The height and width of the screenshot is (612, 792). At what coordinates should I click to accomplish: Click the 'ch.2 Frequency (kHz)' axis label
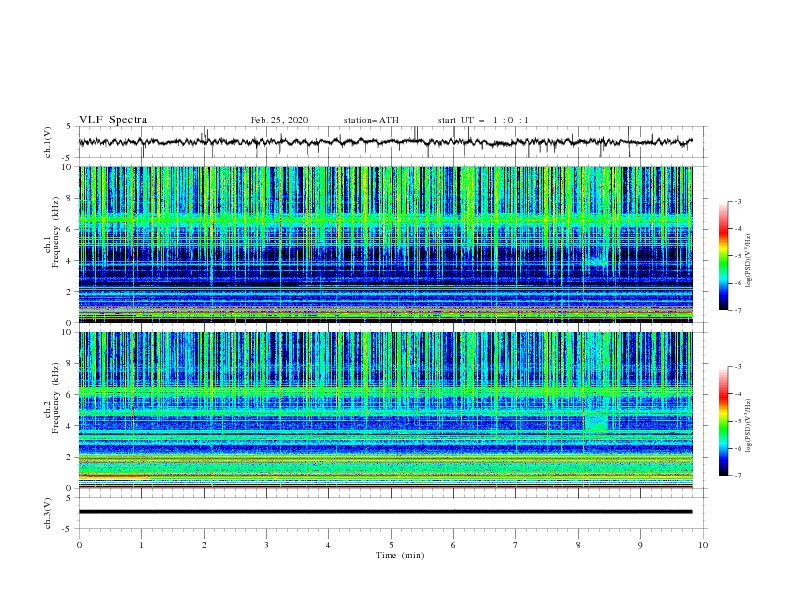(x=52, y=397)
